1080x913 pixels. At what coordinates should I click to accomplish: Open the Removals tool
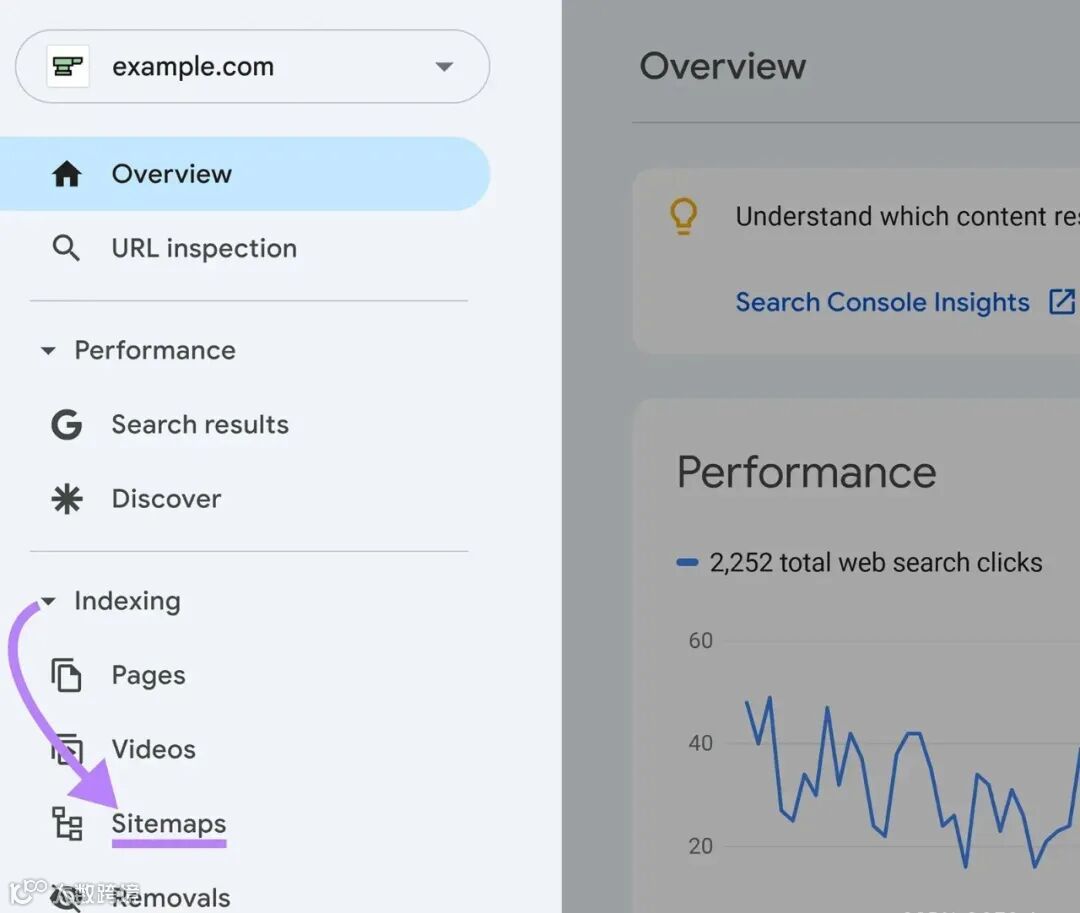[x=171, y=898]
